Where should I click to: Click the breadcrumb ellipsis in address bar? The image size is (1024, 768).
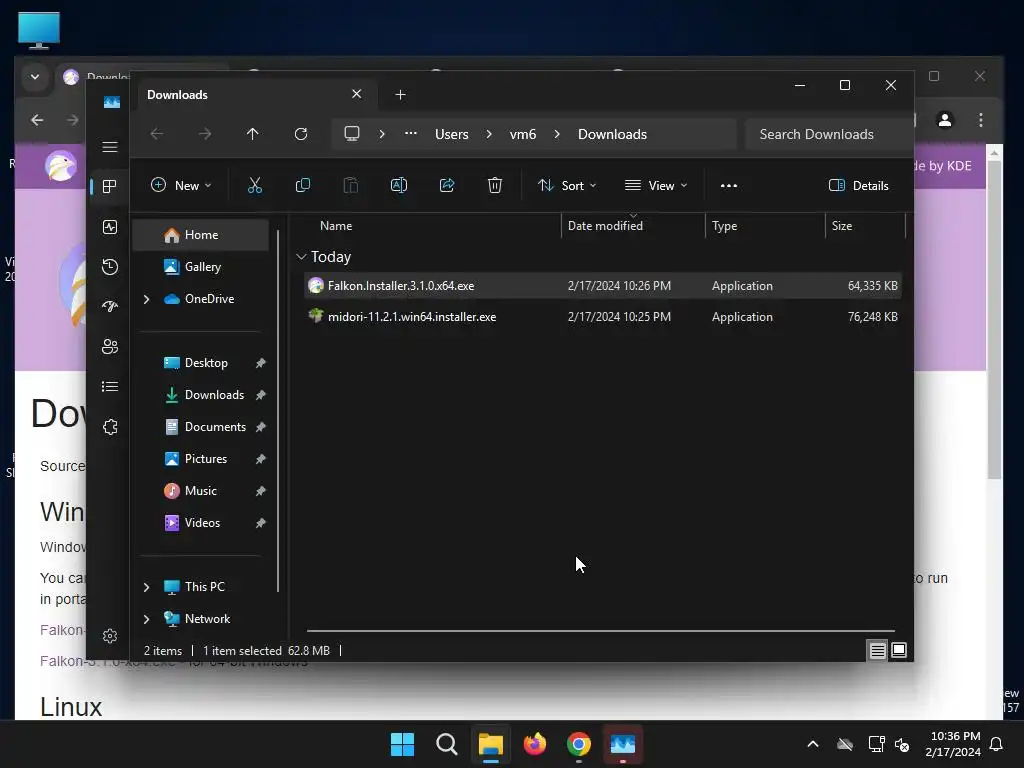pyautogui.click(x=411, y=134)
